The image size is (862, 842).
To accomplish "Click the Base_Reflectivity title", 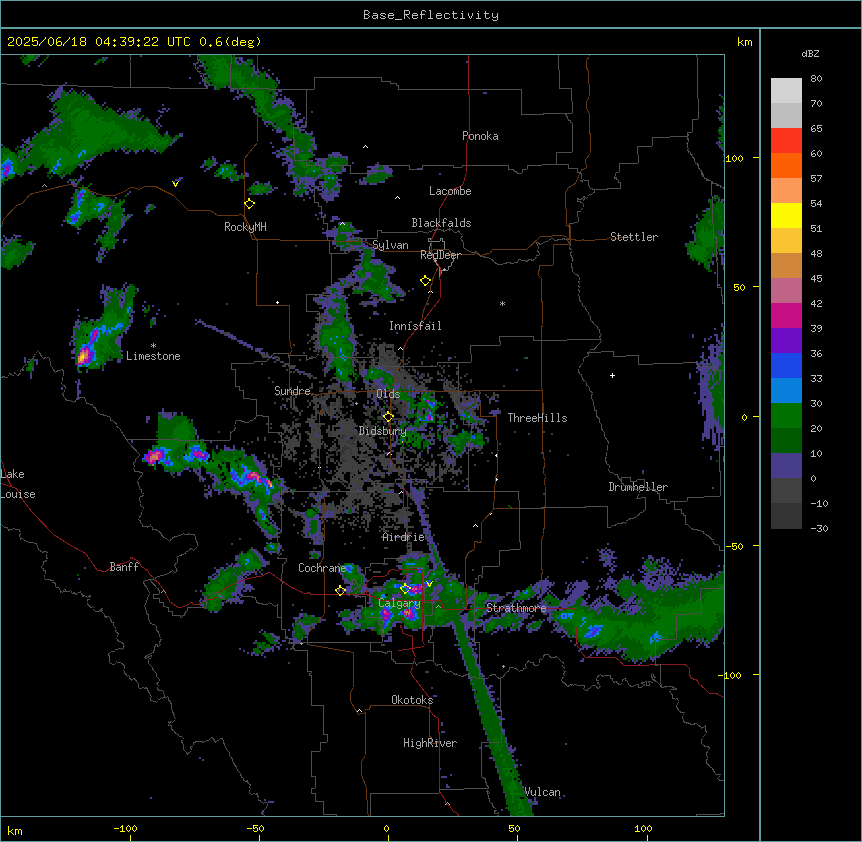I will 431,15.
